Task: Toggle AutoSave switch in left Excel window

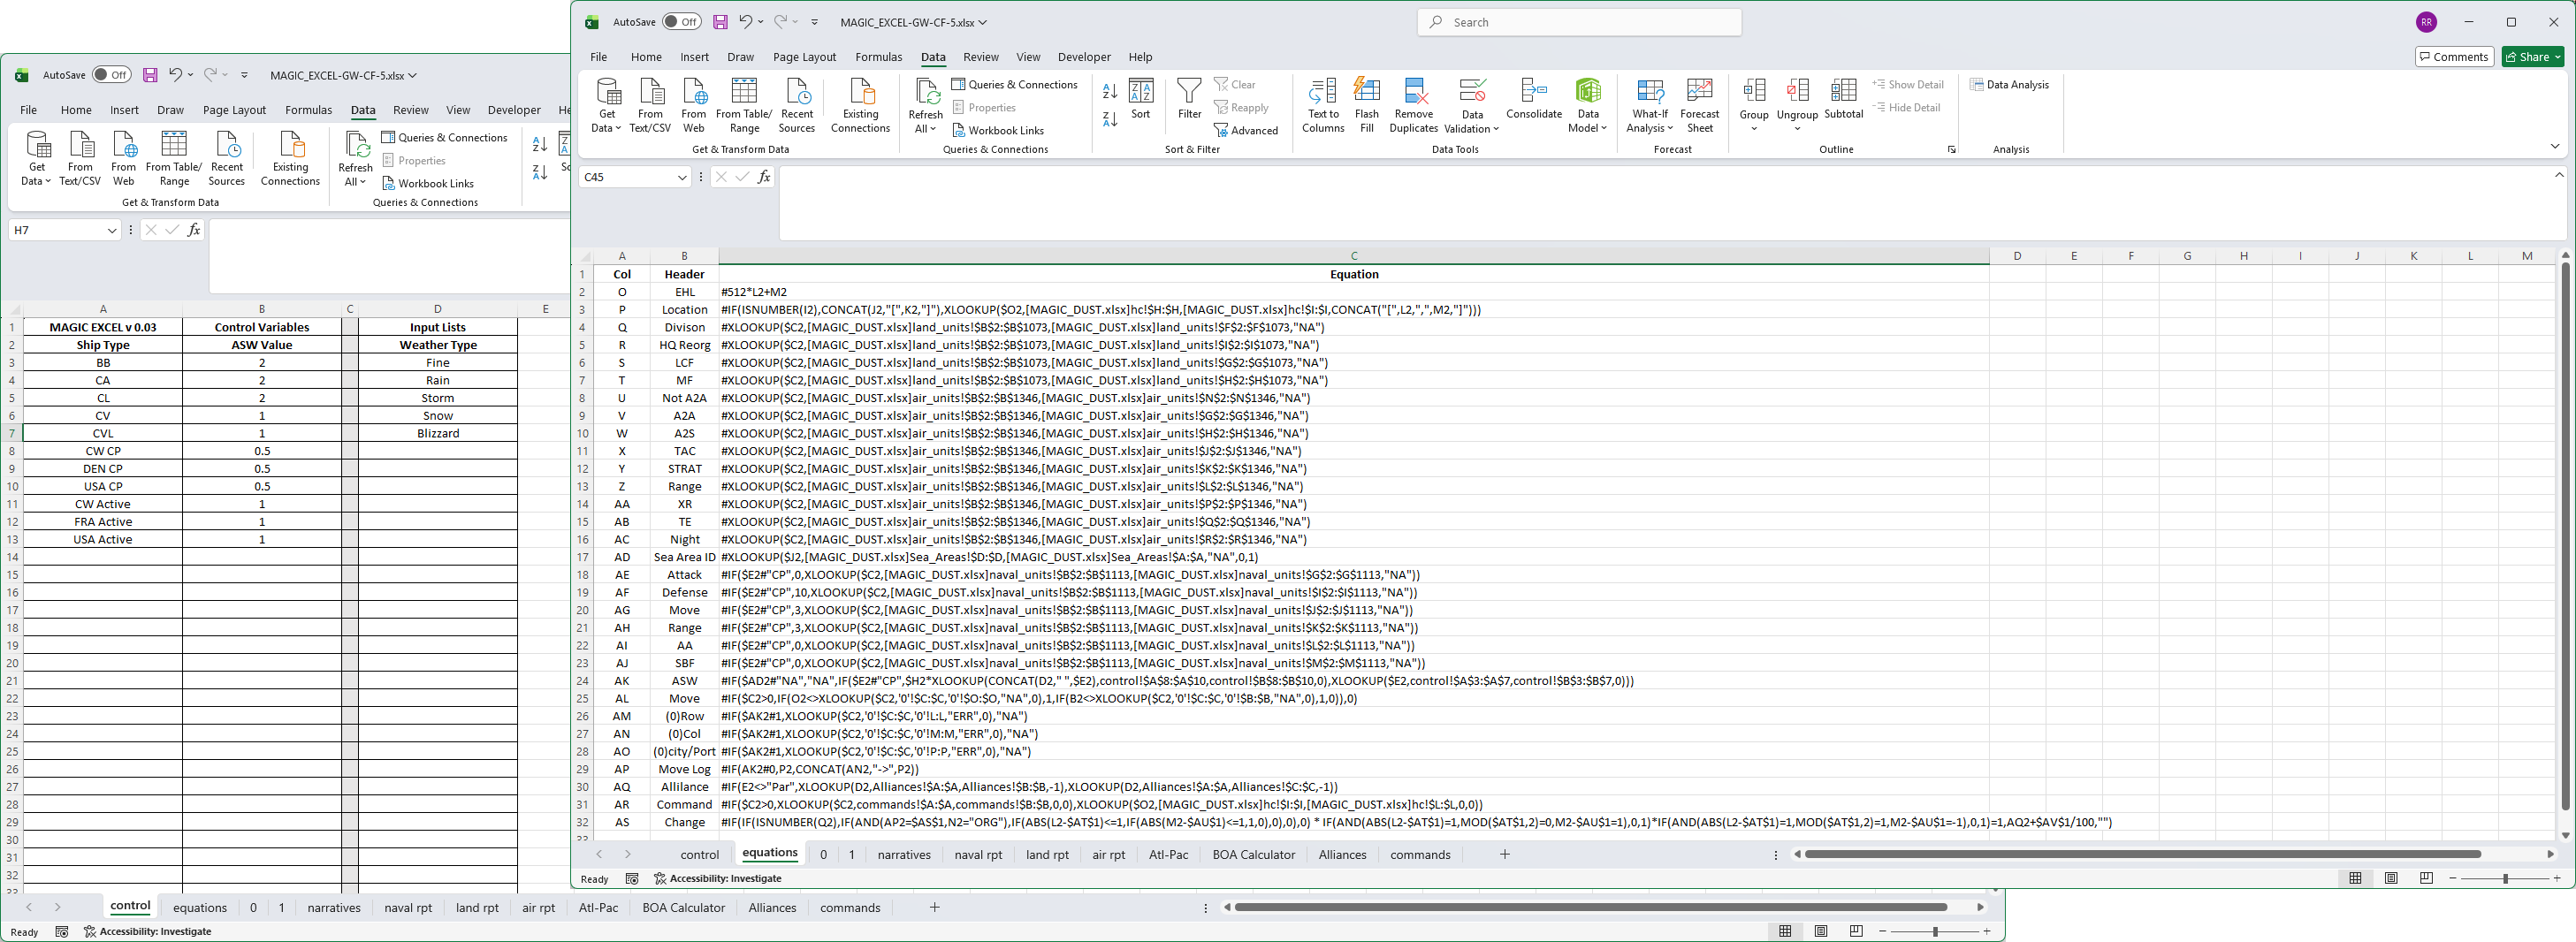Action: tap(111, 75)
